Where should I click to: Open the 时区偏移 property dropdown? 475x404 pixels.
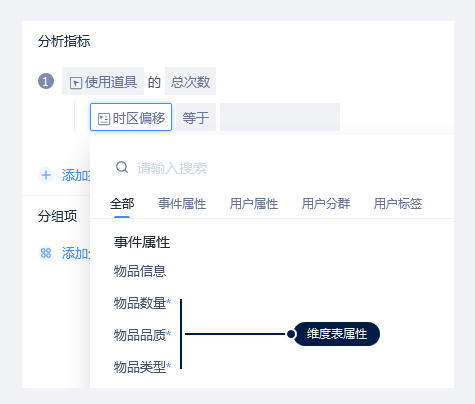pyautogui.click(x=131, y=117)
